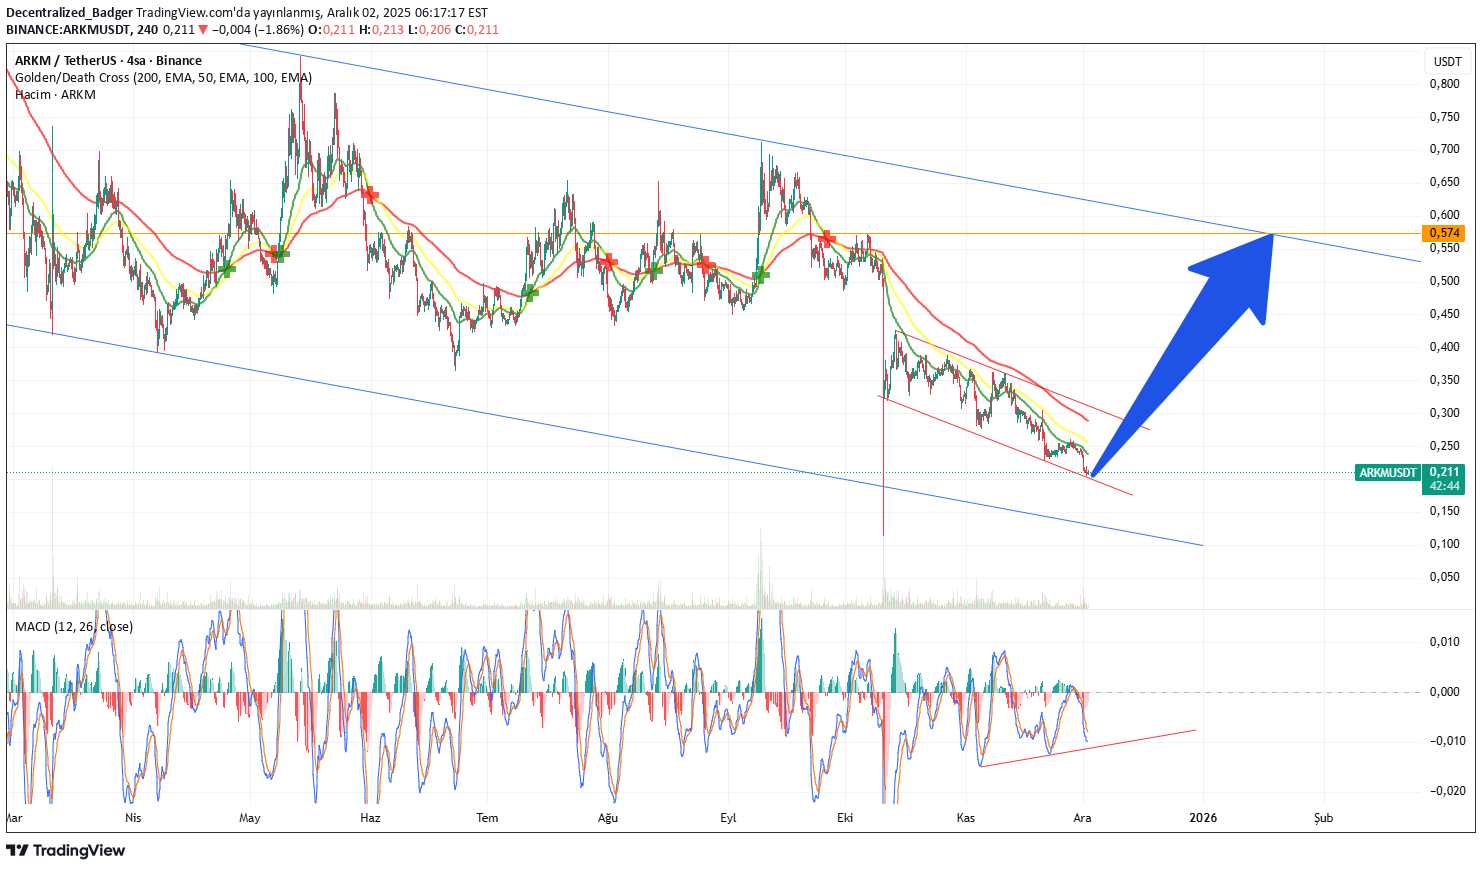Click the green golden cross marker near Eyl
The image size is (1482, 869).
click(760, 274)
